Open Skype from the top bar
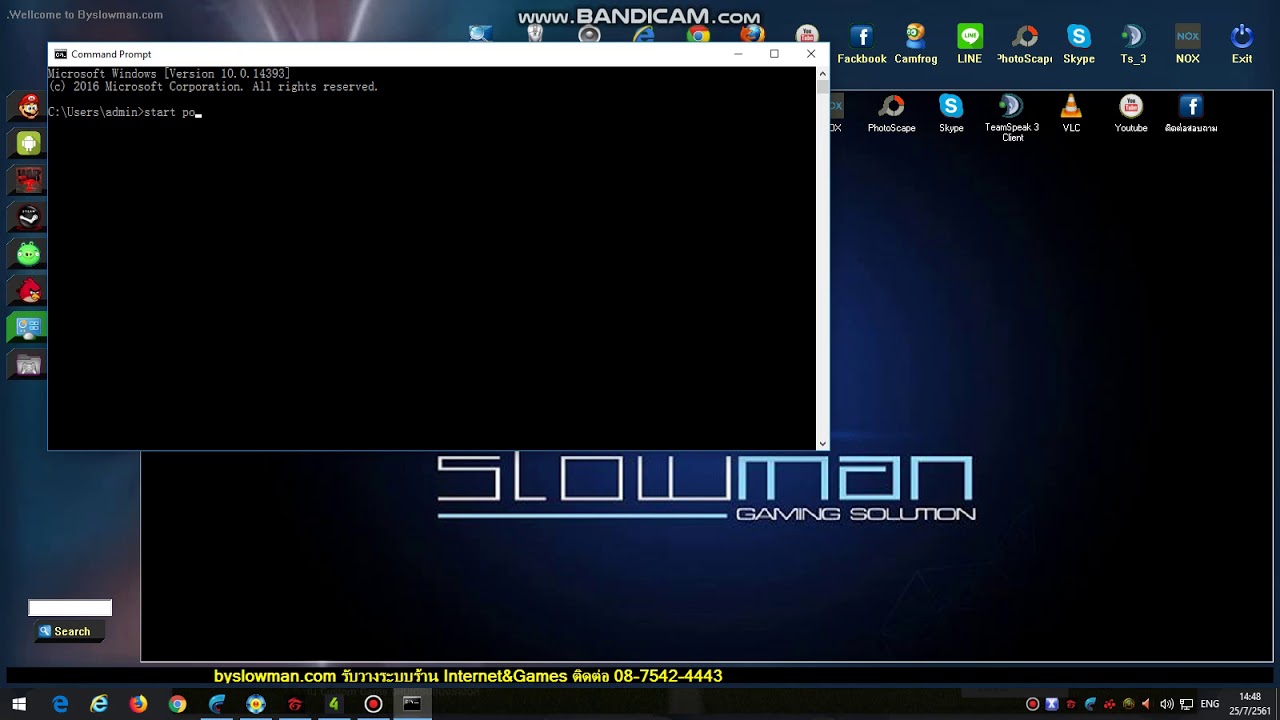Screen dimensions: 1280x720 pyautogui.click(x=1079, y=45)
